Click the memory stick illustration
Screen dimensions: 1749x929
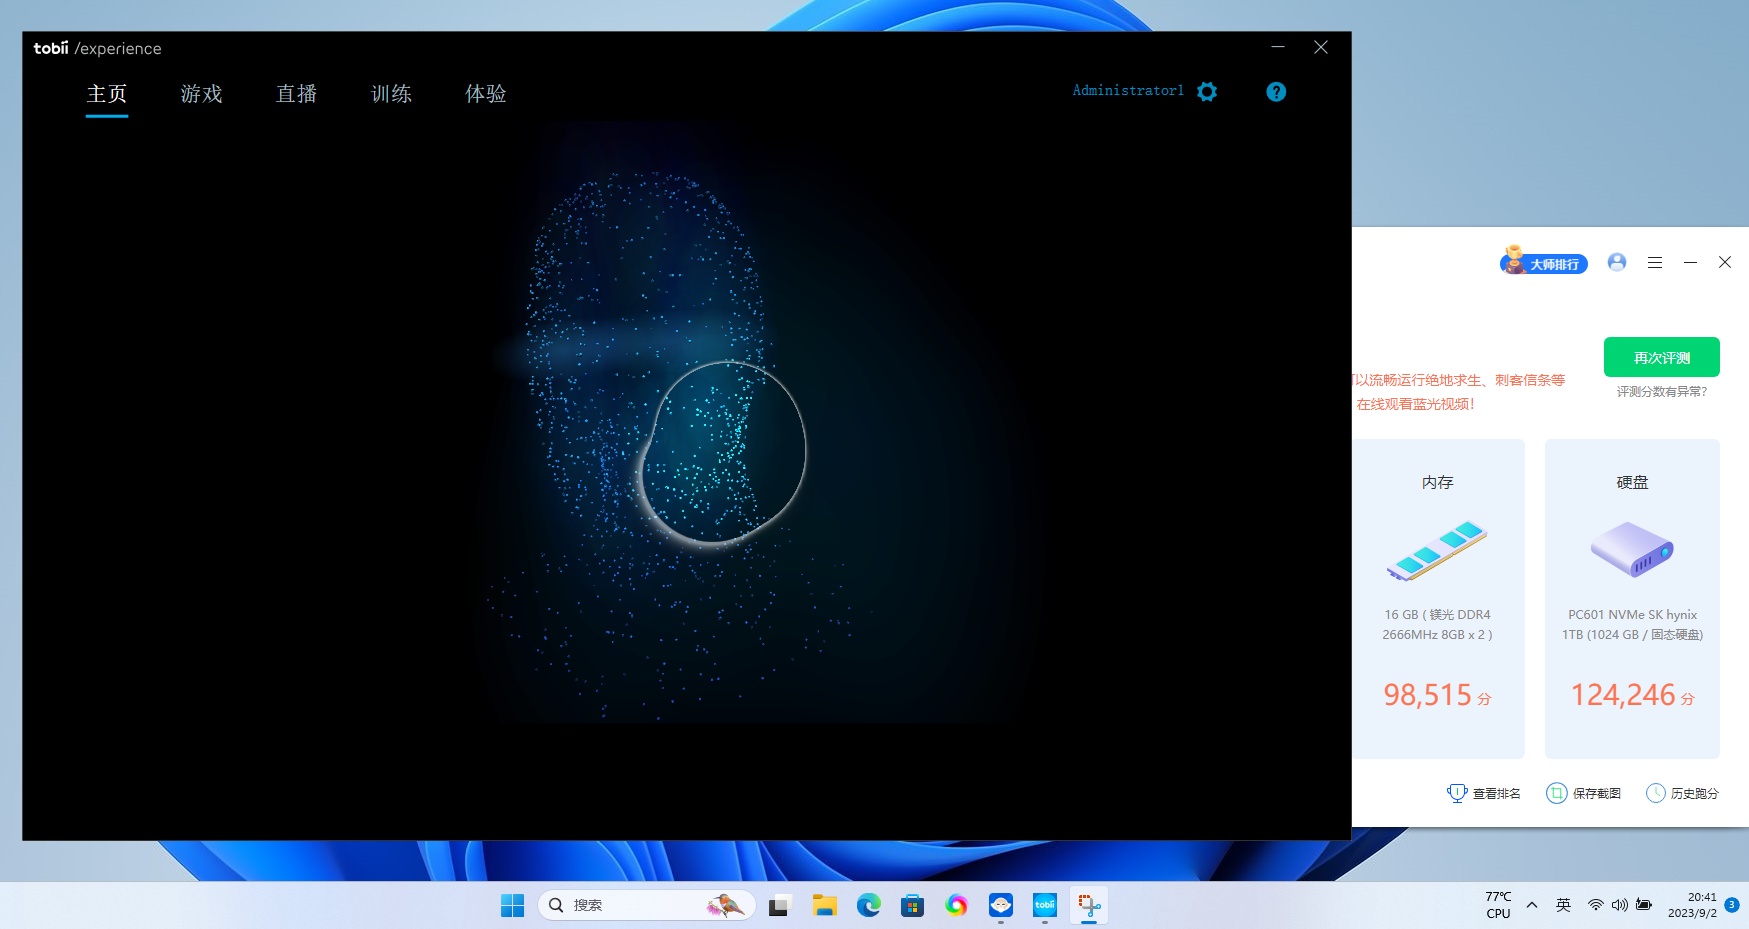click(x=1438, y=550)
